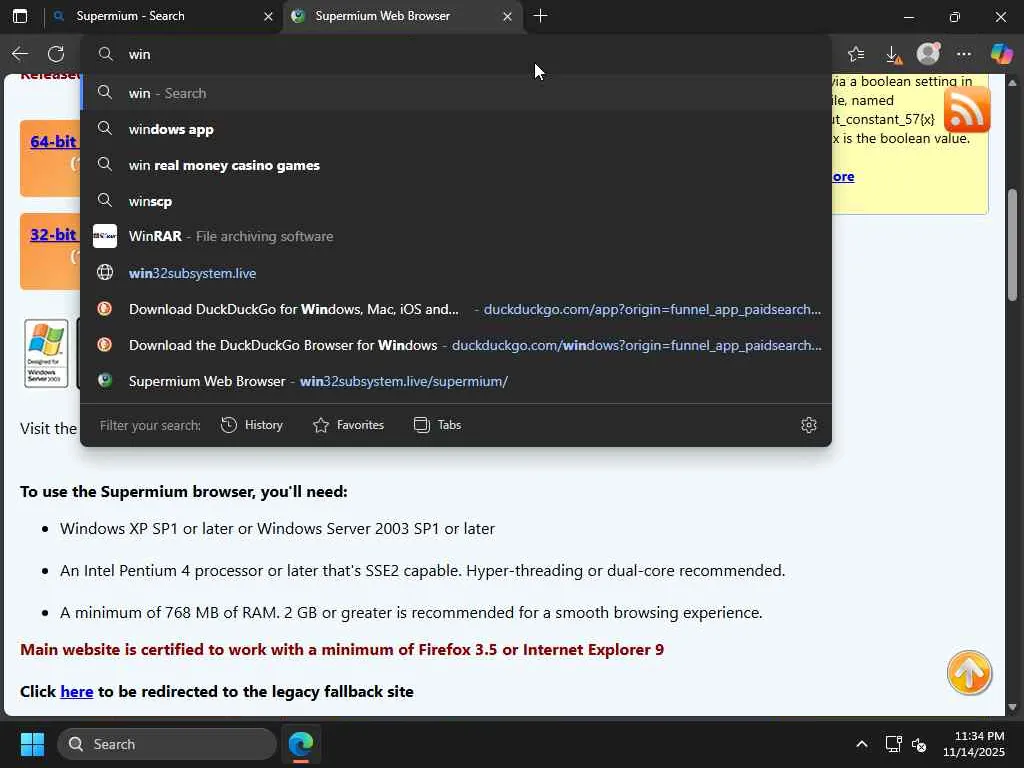Select 'Download DuckDuckGo for Windows, Mac, iOS' suggestion

coord(456,309)
